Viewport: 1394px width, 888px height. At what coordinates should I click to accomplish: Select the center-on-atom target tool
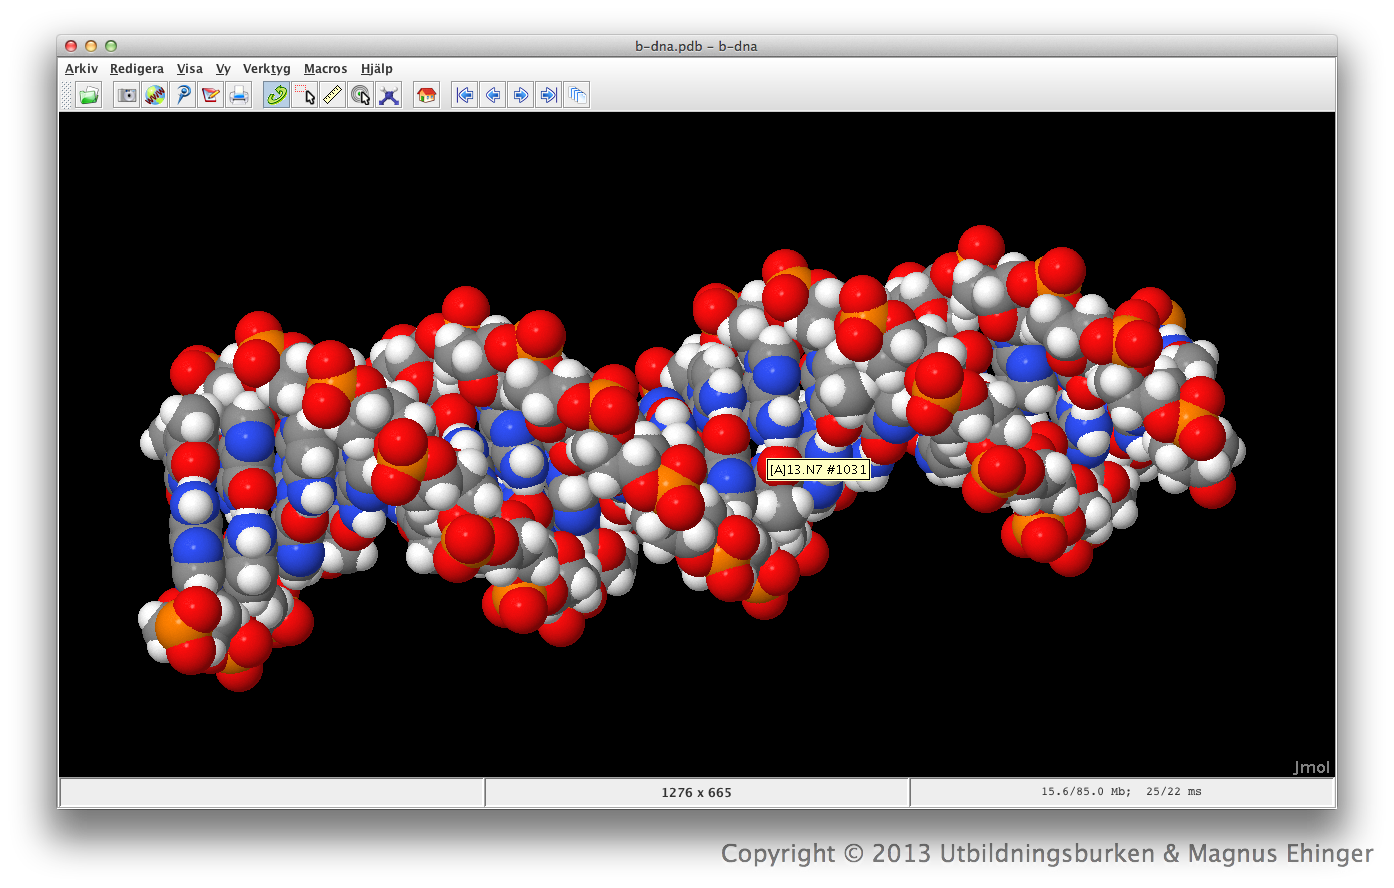(x=361, y=95)
